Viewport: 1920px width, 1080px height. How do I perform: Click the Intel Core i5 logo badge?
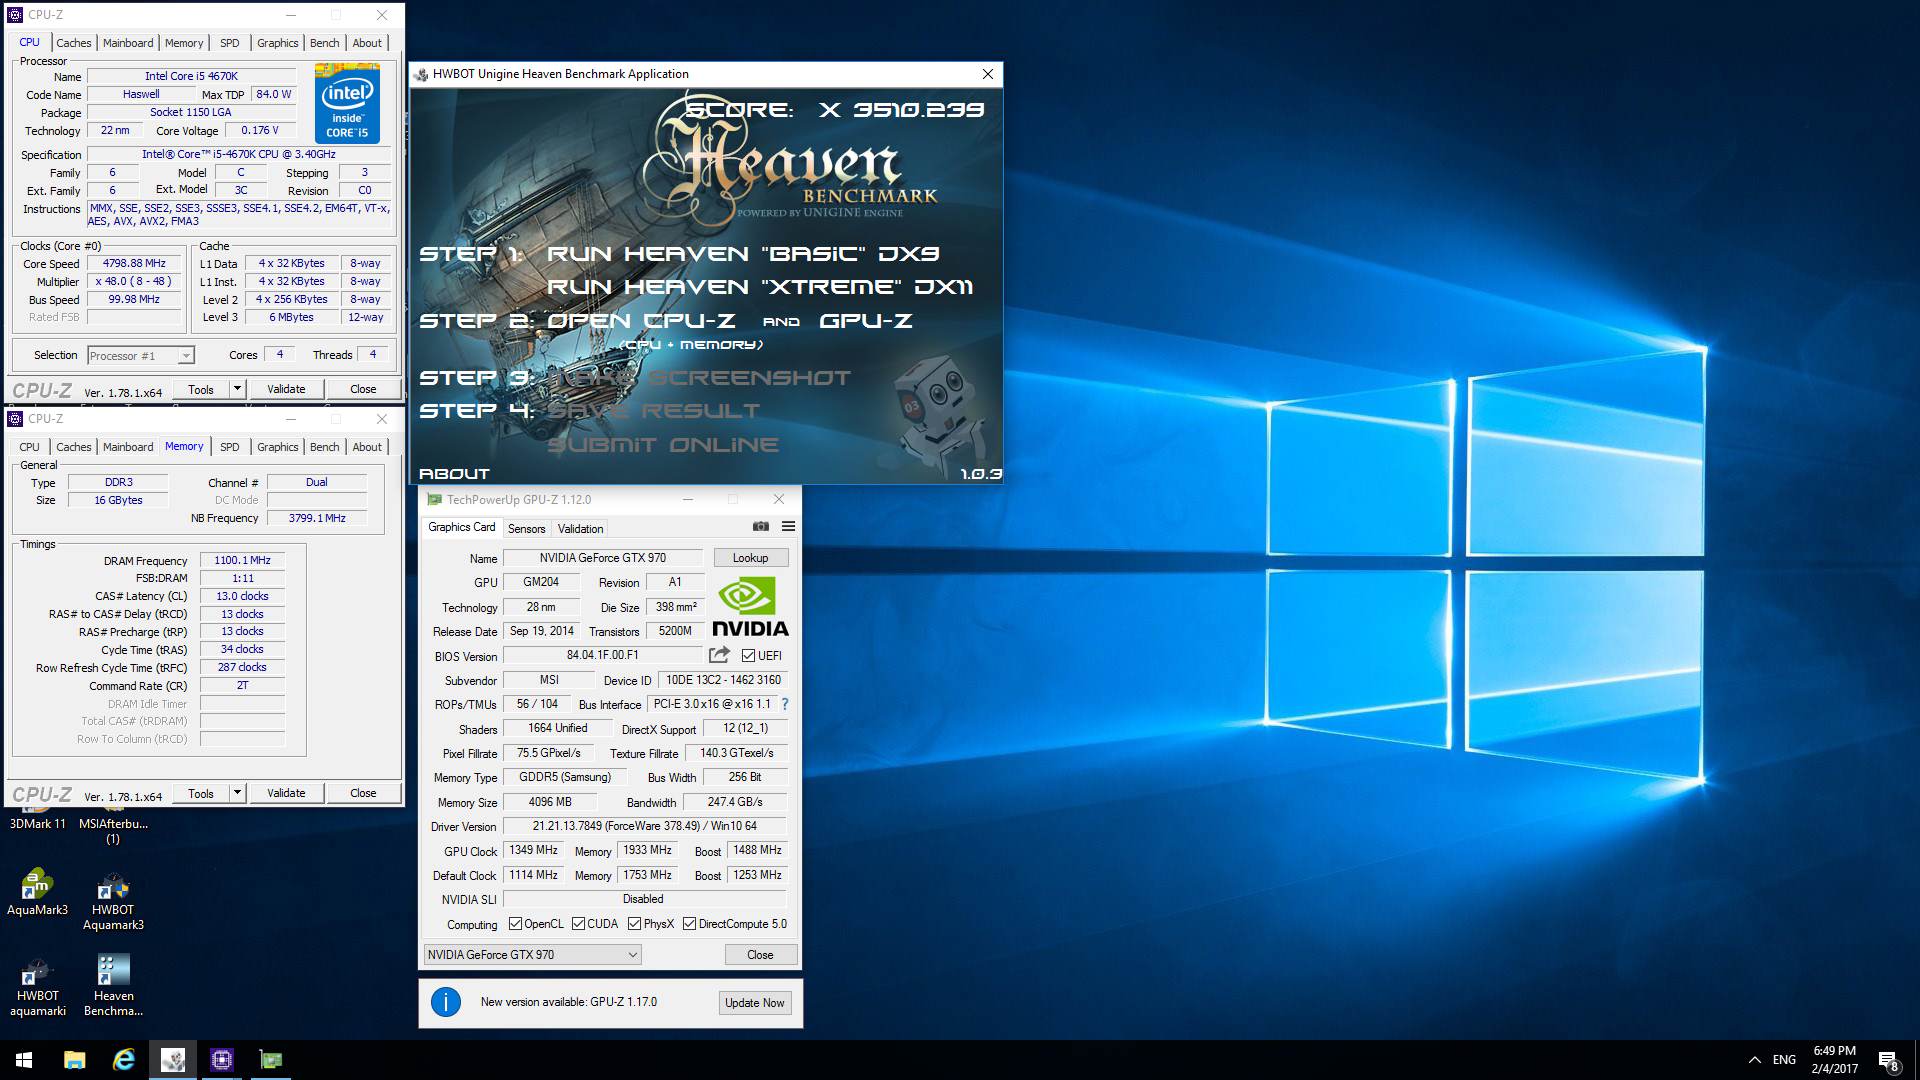[x=347, y=103]
